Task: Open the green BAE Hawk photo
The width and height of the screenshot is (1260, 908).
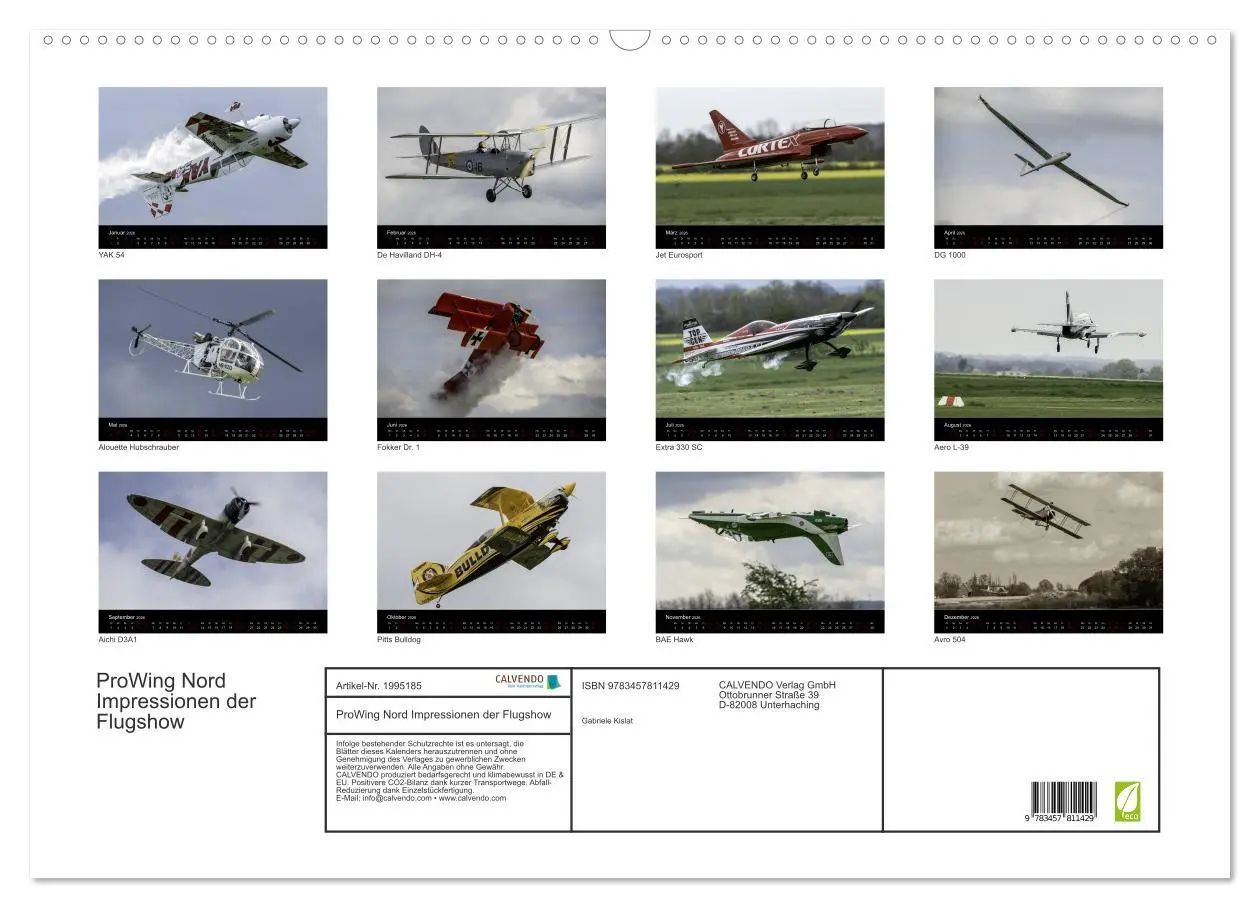Action: pyautogui.click(x=770, y=540)
